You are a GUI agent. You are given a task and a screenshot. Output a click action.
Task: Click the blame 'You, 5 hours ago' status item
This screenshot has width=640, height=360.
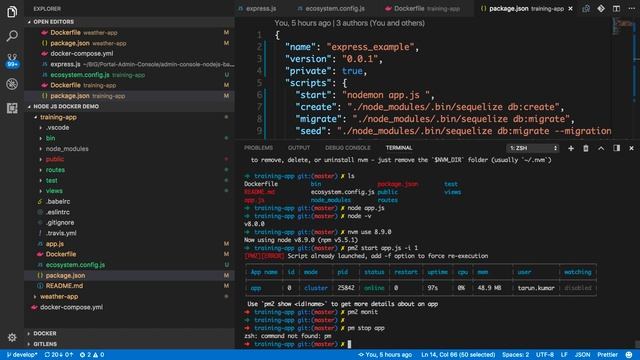tap(385, 355)
